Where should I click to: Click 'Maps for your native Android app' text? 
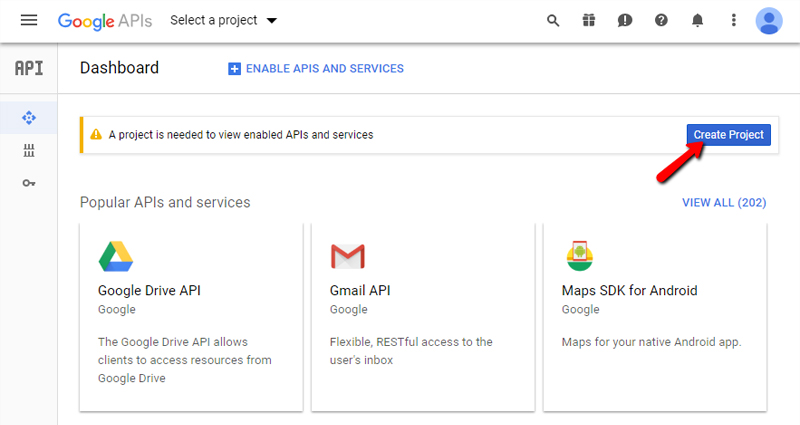tap(651, 342)
